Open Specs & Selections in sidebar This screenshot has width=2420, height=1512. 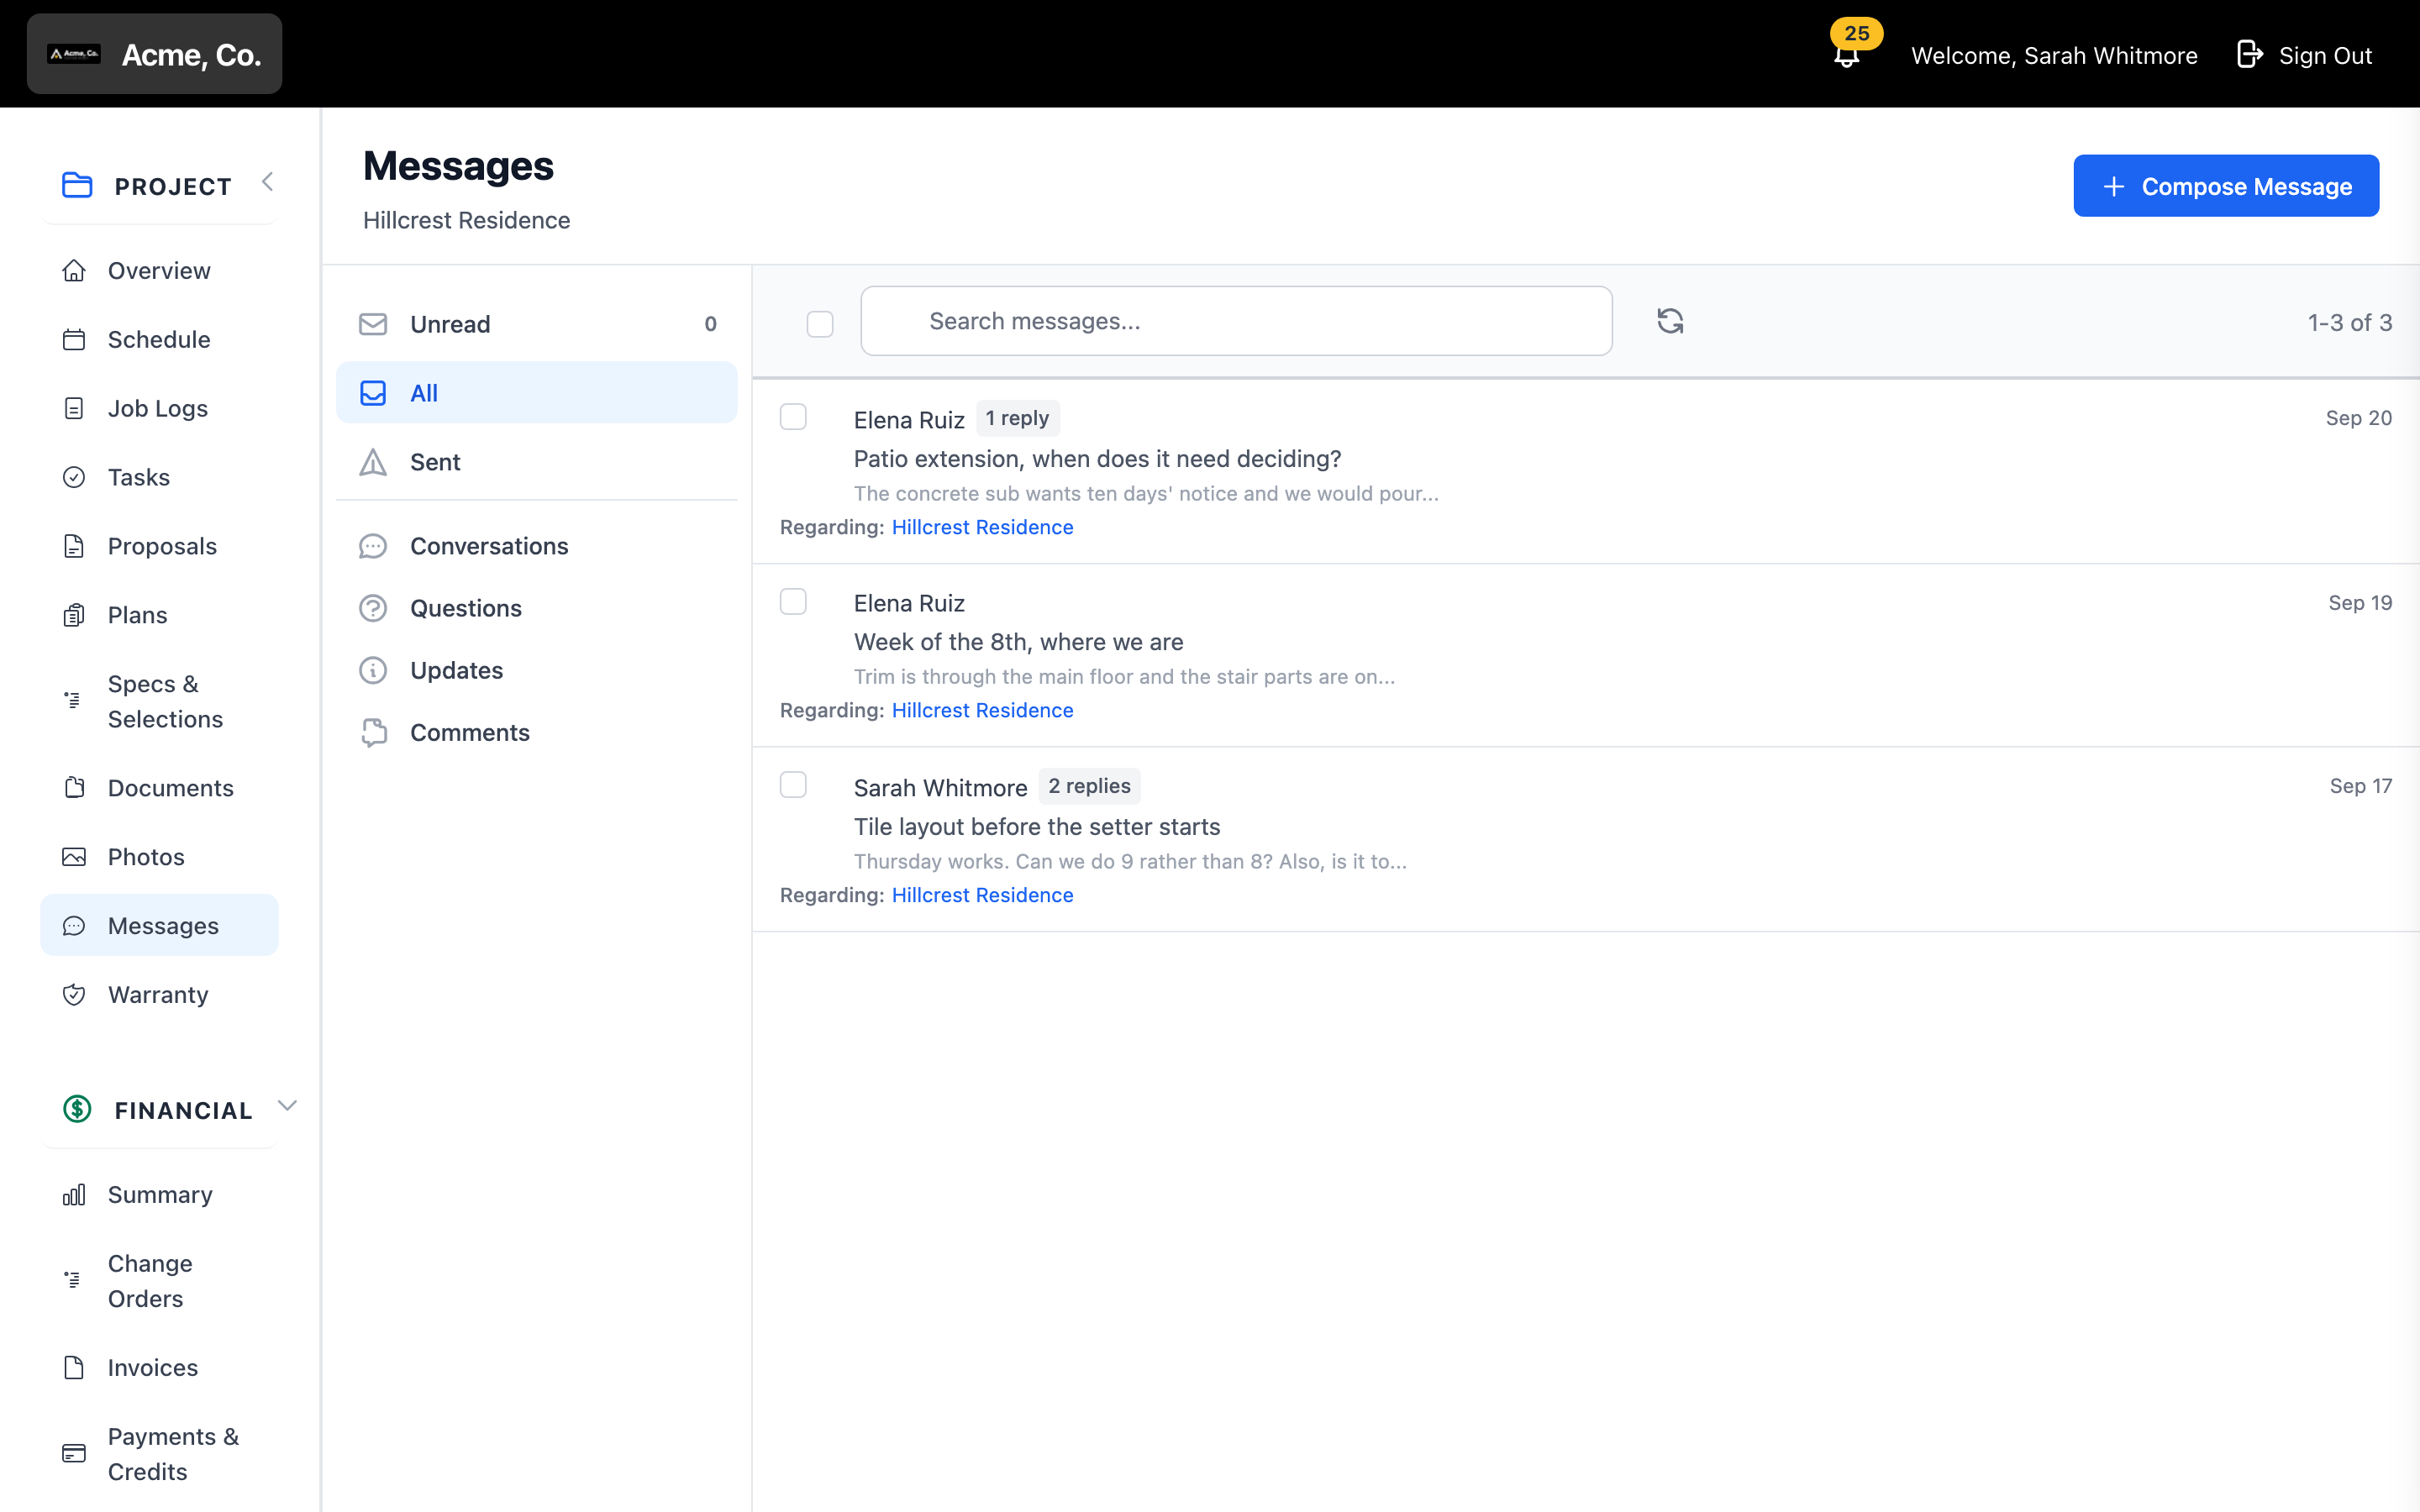click(x=160, y=702)
